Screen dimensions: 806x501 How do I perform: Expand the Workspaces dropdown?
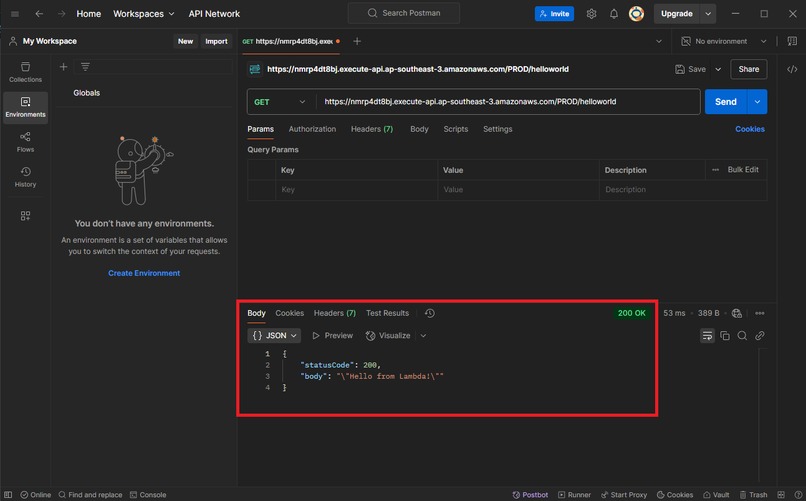click(143, 14)
